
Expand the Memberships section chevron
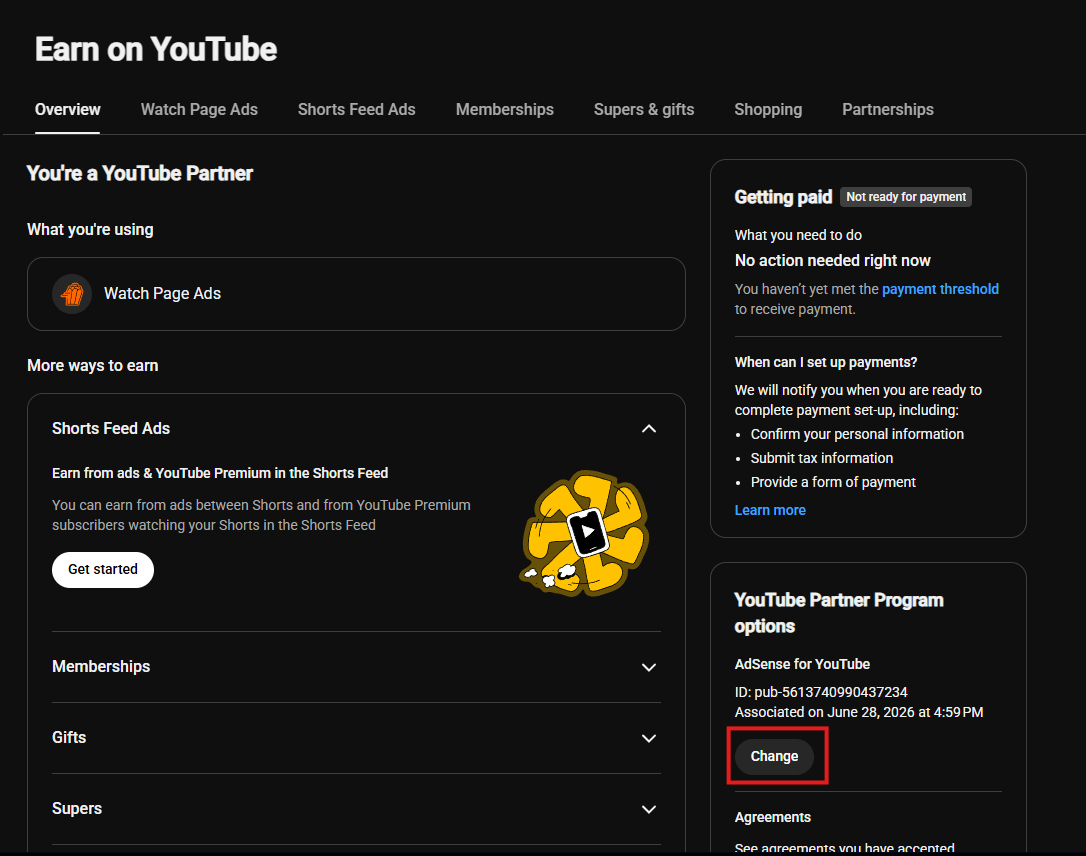(x=648, y=667)
